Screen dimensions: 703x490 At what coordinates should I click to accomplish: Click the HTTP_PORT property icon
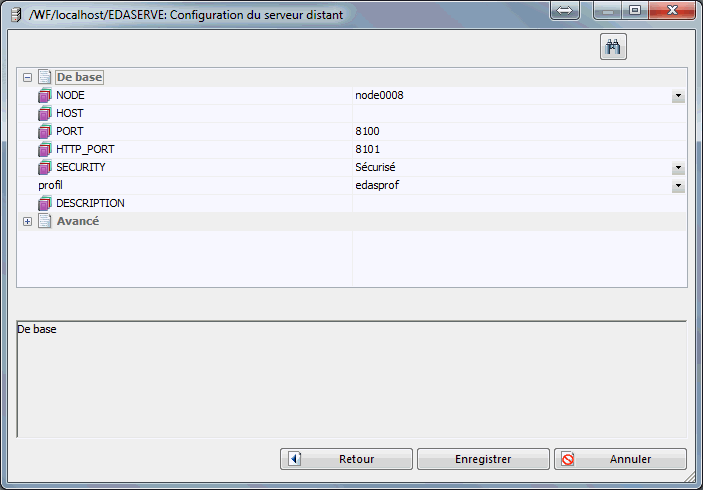click(x=44, y=149)
